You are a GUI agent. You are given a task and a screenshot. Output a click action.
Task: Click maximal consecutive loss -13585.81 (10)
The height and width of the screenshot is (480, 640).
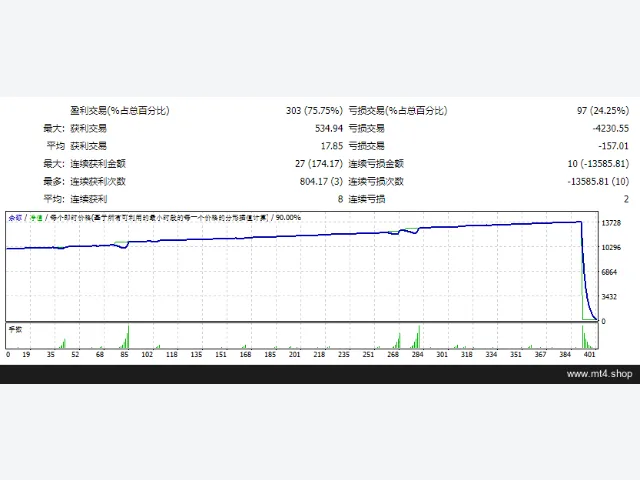tap(598, 181)
